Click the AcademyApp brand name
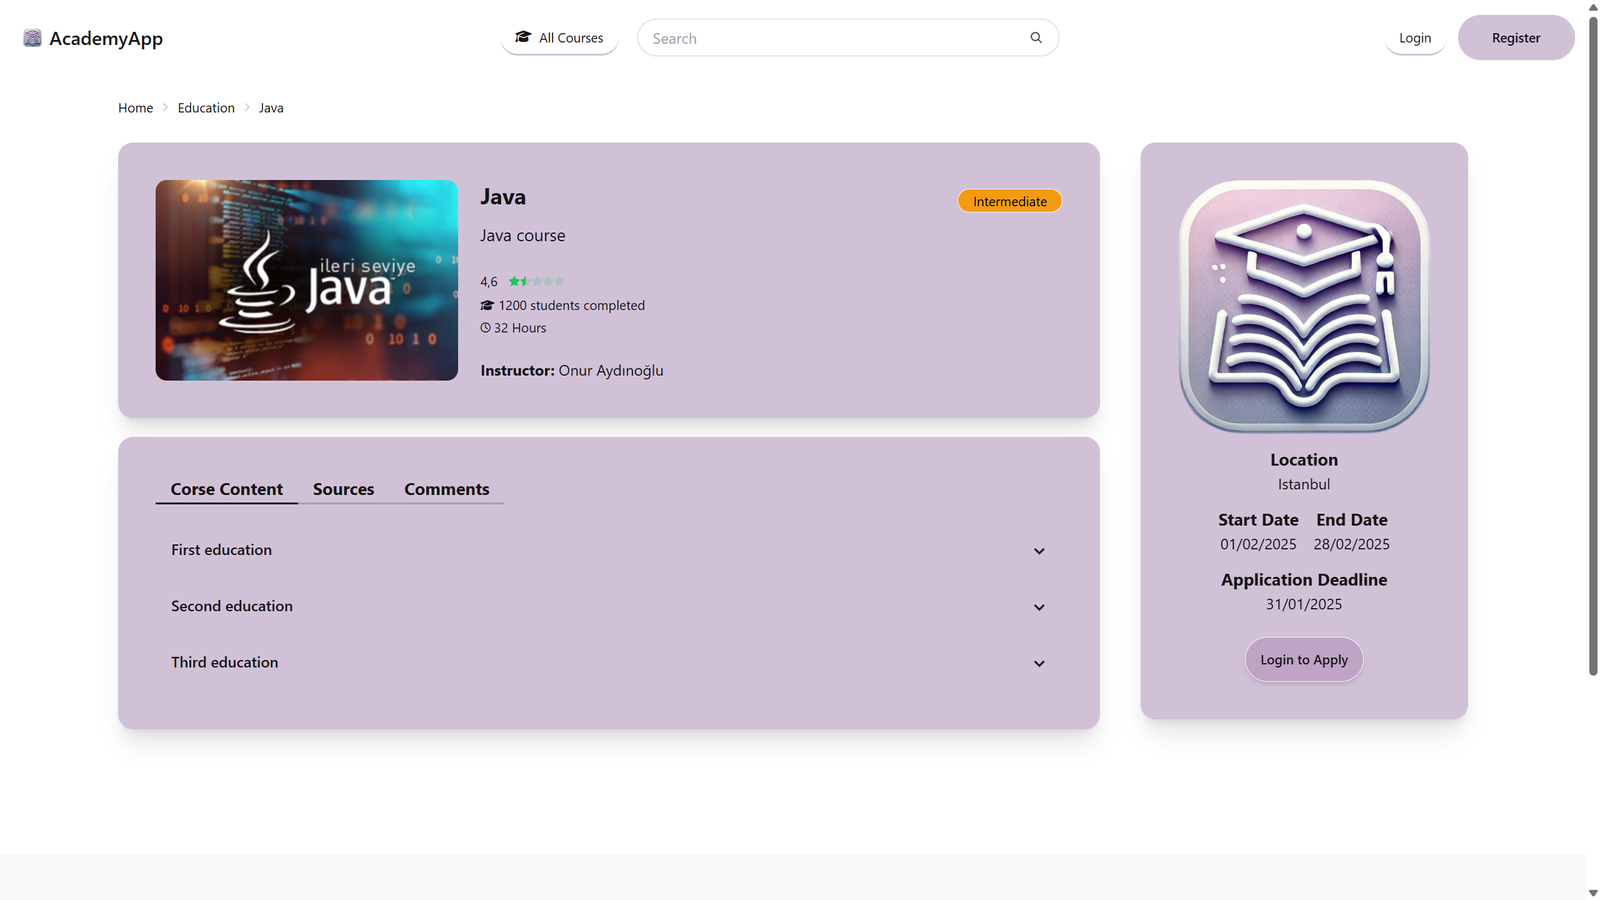Screen dimensions: 1600x900 click(106, 38)
